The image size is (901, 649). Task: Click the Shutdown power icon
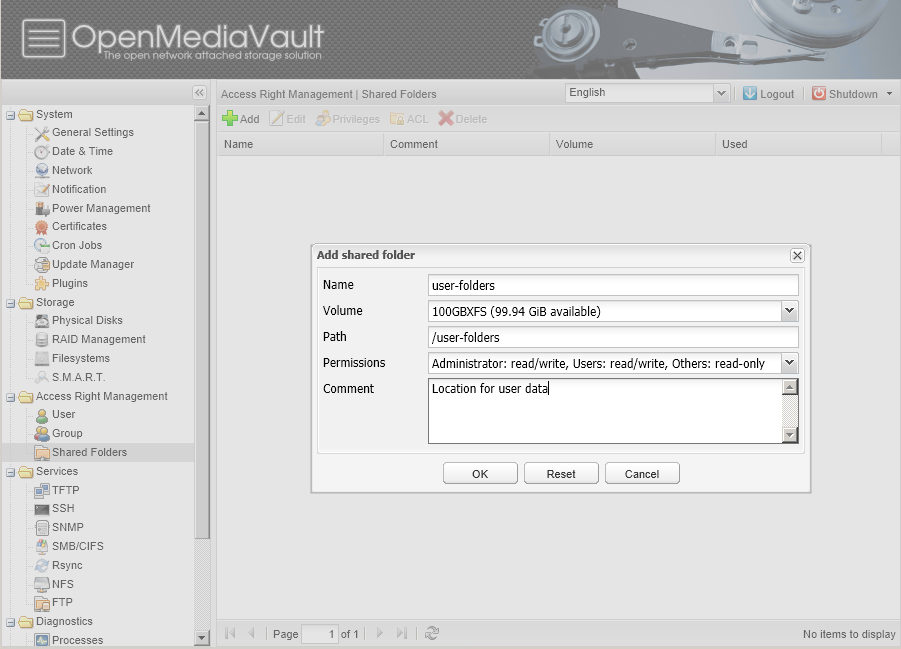(819, 93)
